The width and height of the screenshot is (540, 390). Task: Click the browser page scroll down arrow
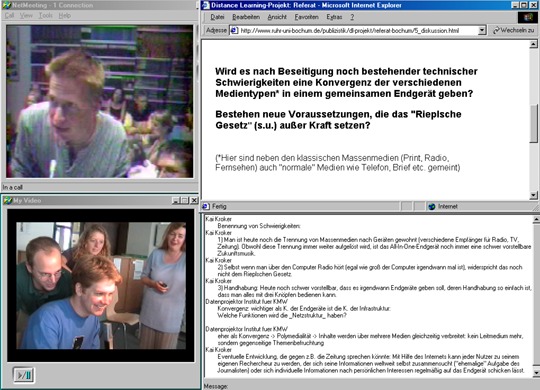pyautogui.click(x=533, y=195)
